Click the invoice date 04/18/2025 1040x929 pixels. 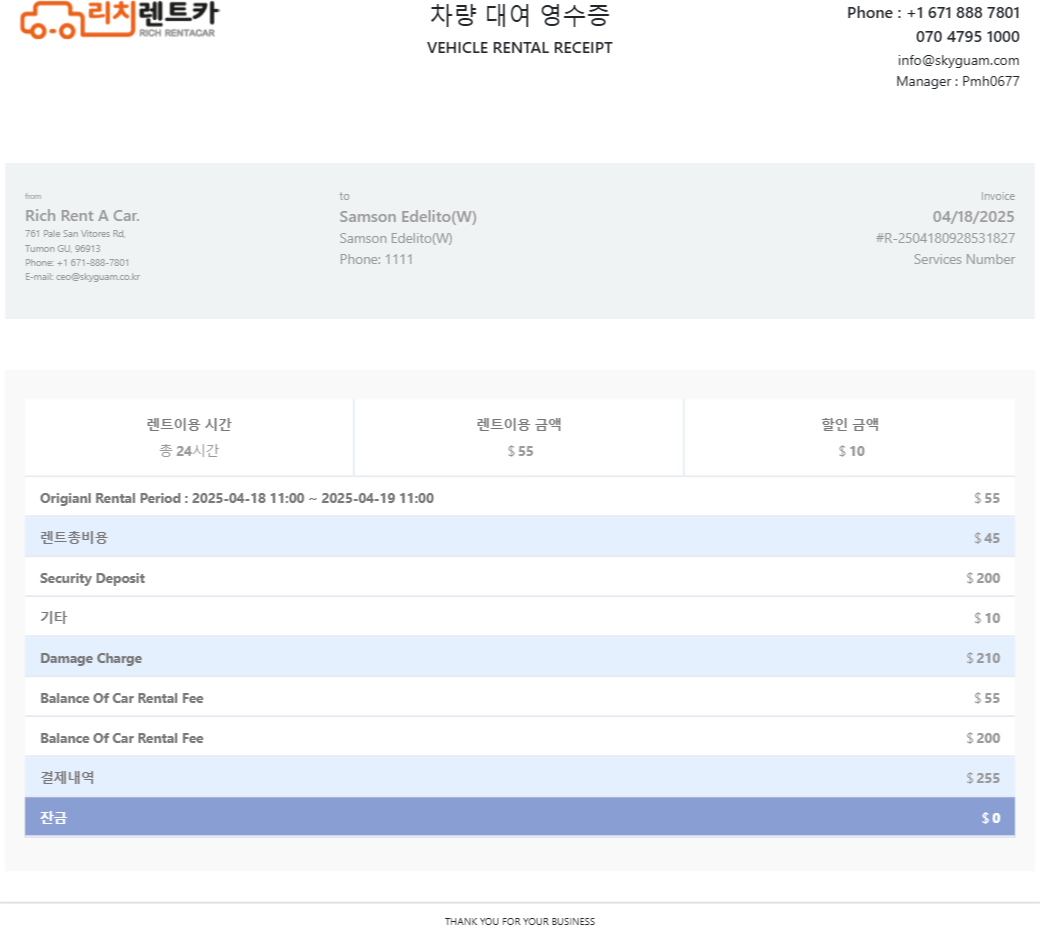pyautogui.click(x=973, y=217)
